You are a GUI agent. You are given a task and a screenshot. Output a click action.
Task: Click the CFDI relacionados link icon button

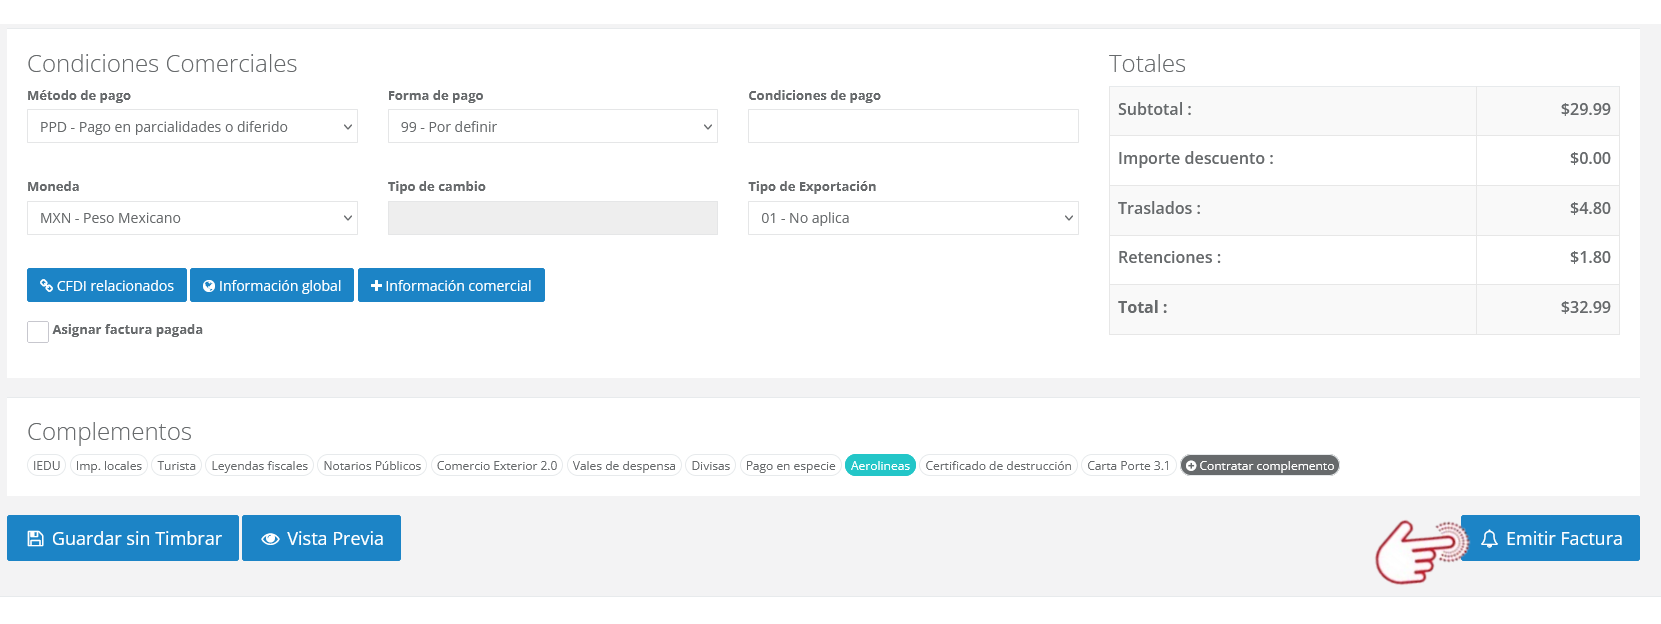[107, 285]
